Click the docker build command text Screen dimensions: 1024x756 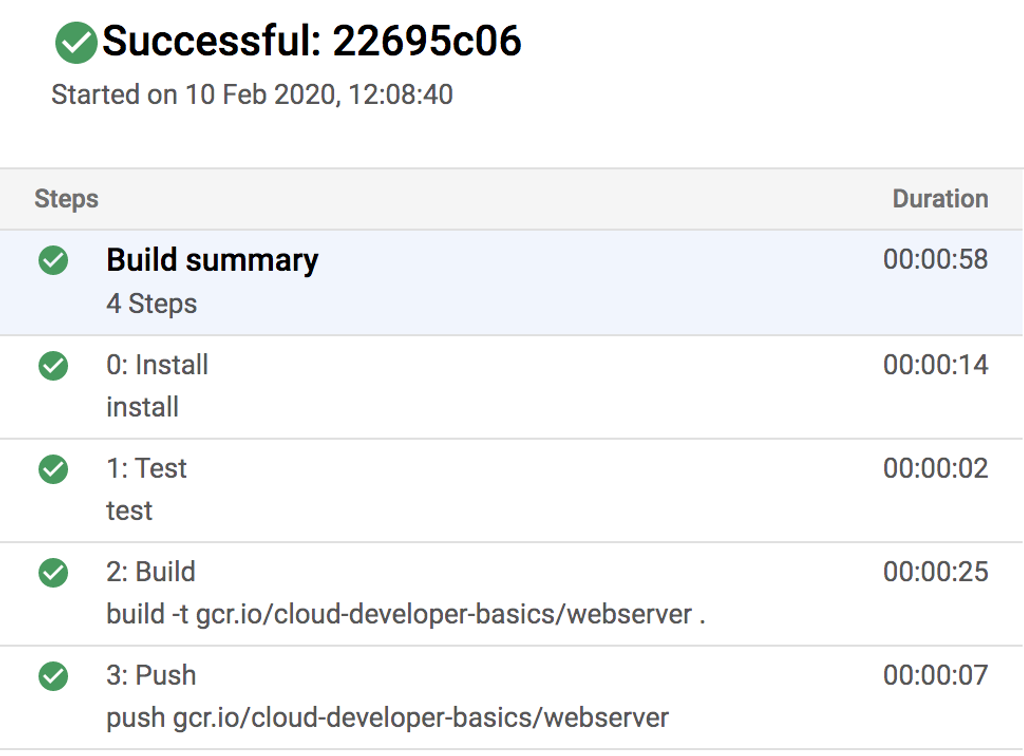406,614
